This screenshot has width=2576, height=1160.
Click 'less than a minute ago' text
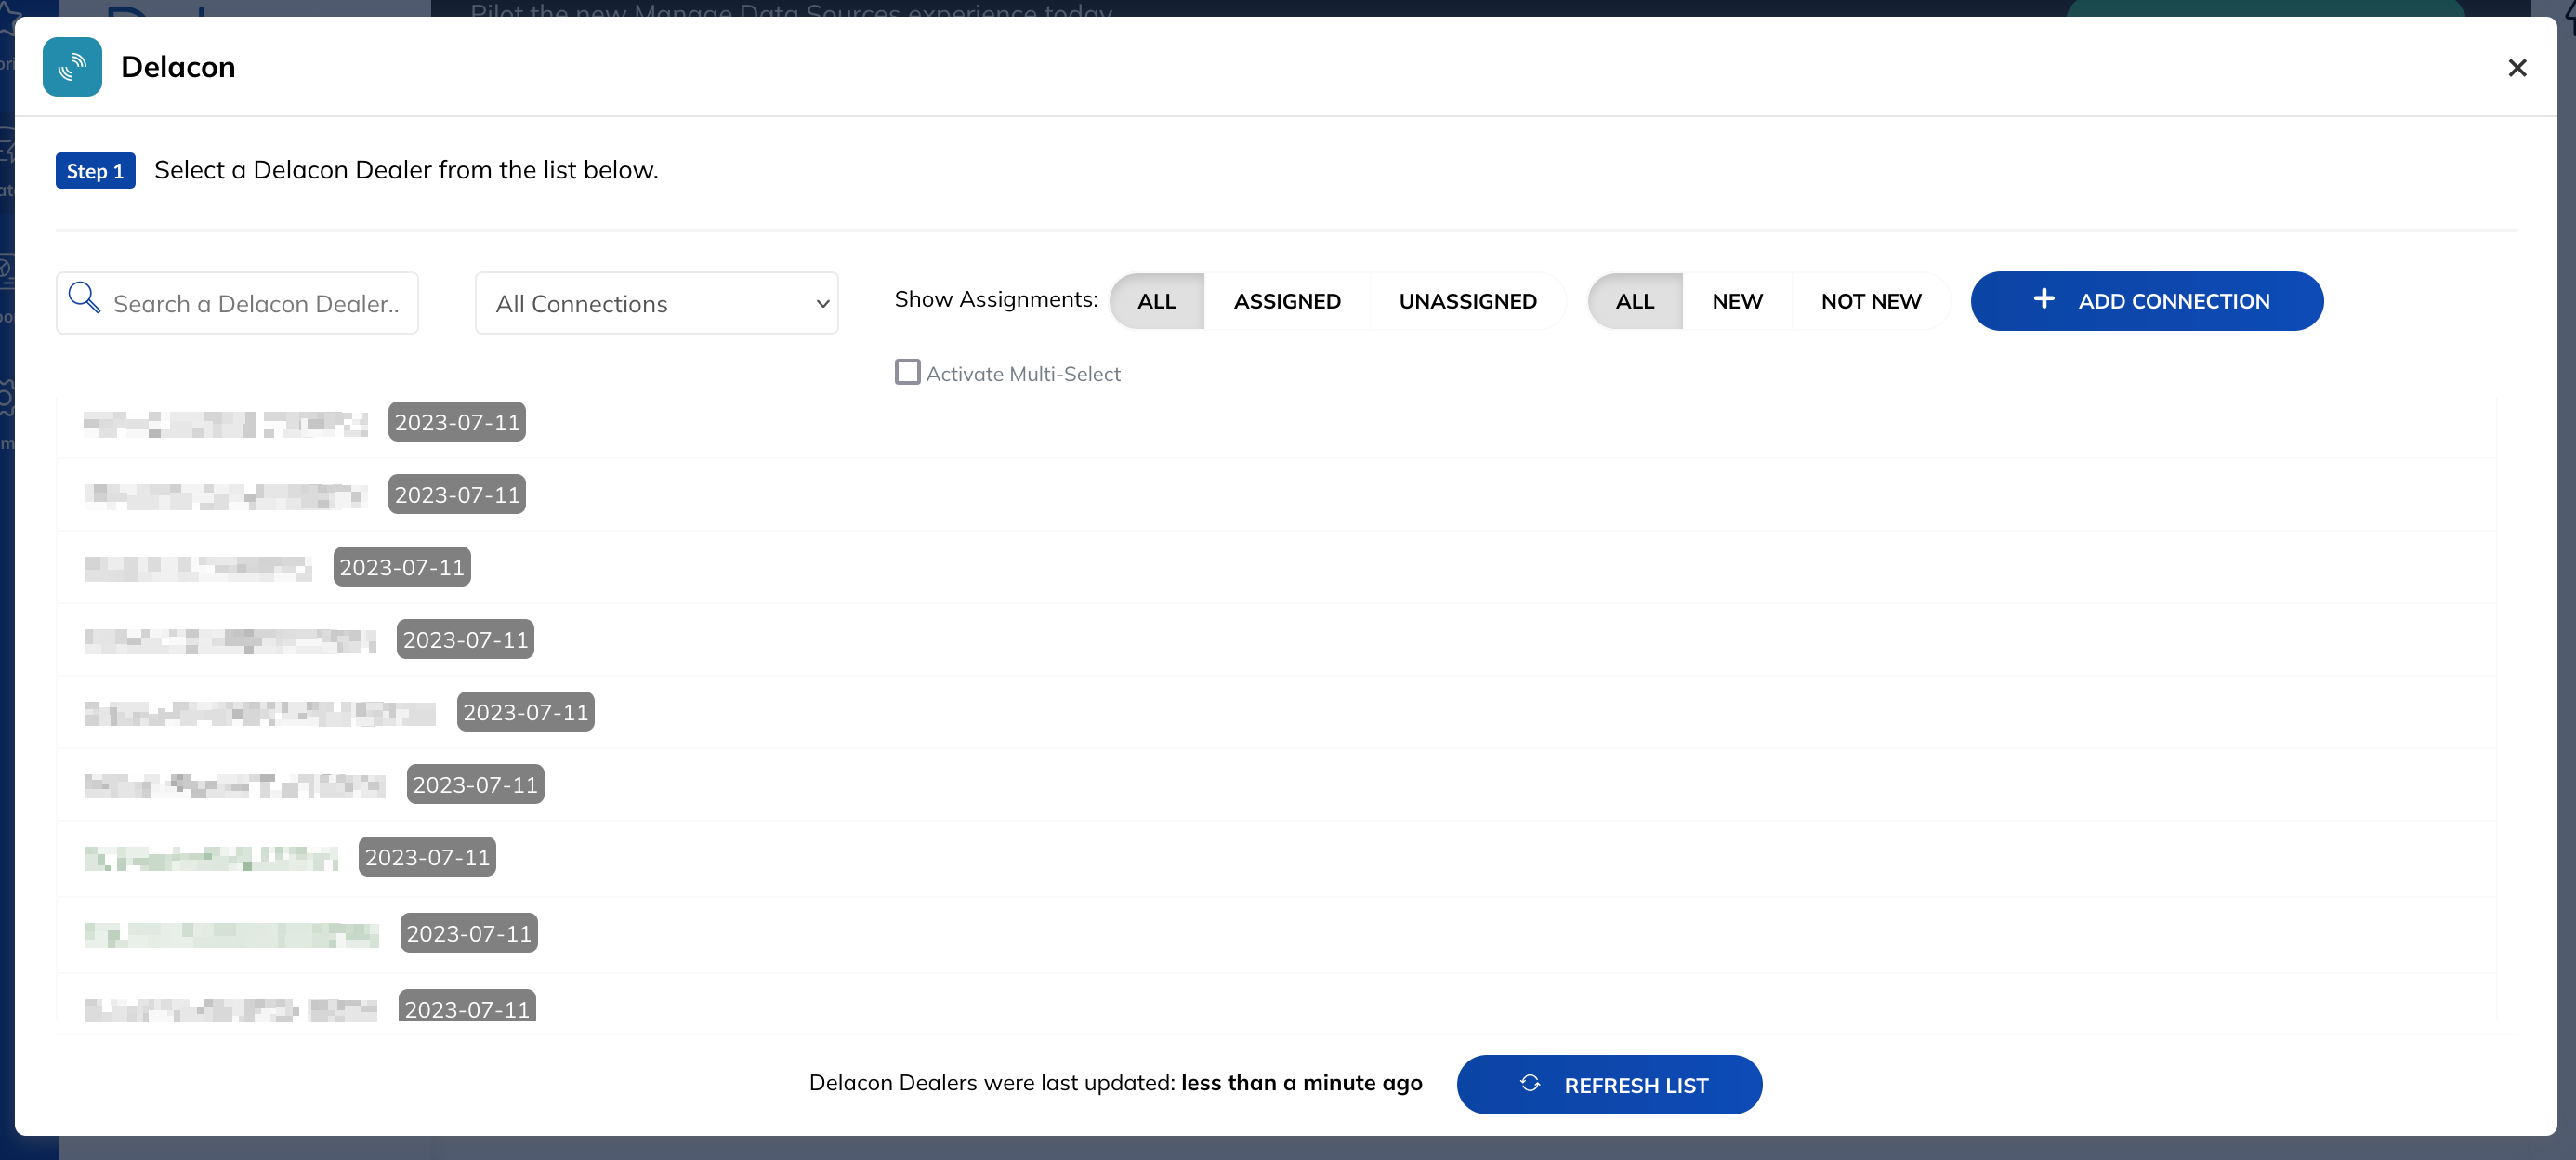point(1301,1083)
